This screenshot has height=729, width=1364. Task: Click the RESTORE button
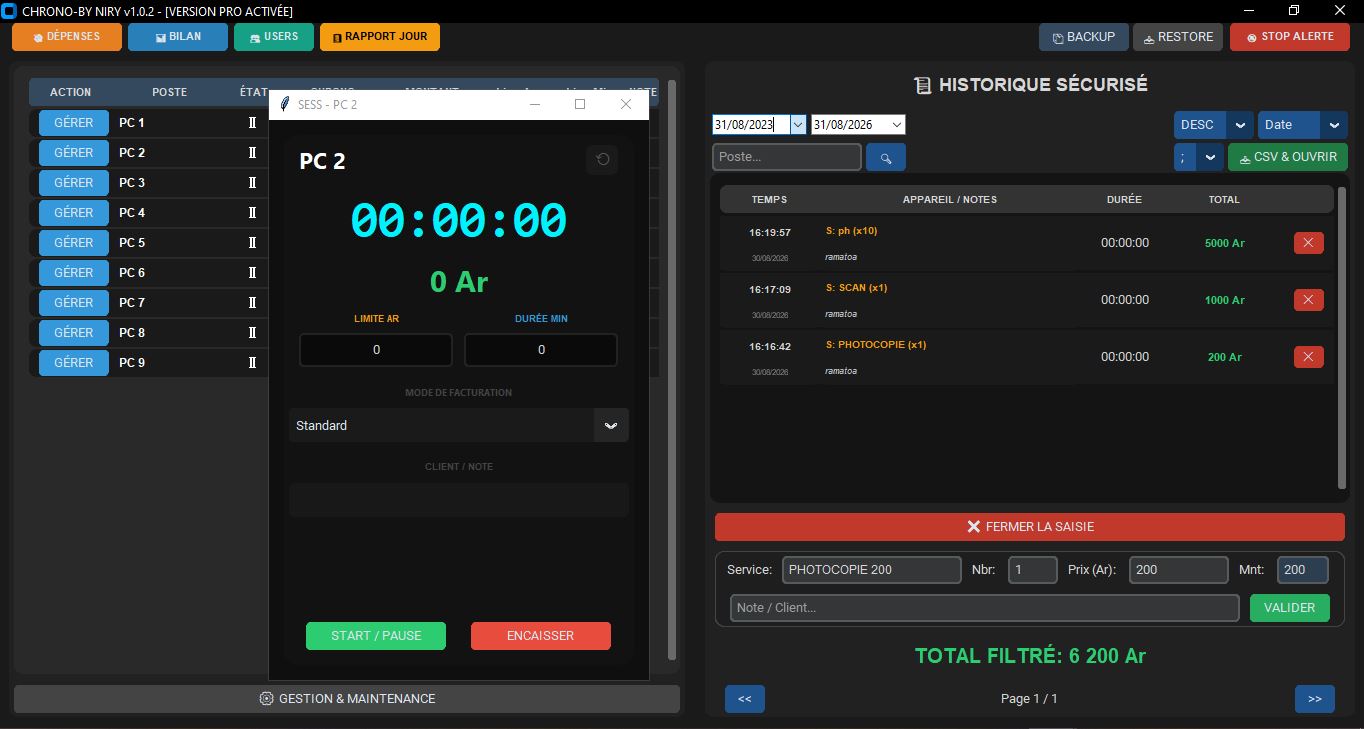(1178, 37)
